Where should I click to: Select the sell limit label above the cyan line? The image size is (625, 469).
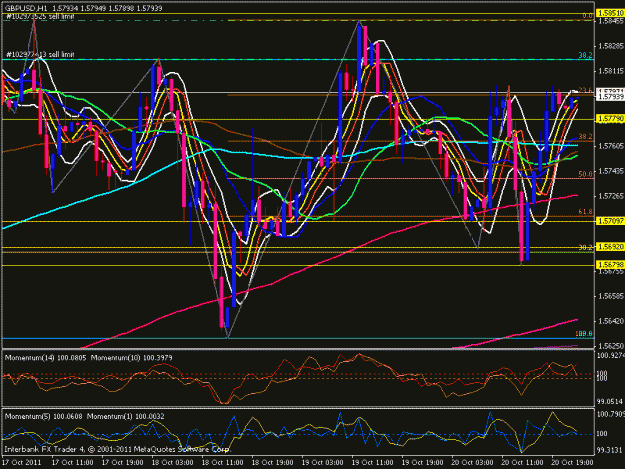40,54
